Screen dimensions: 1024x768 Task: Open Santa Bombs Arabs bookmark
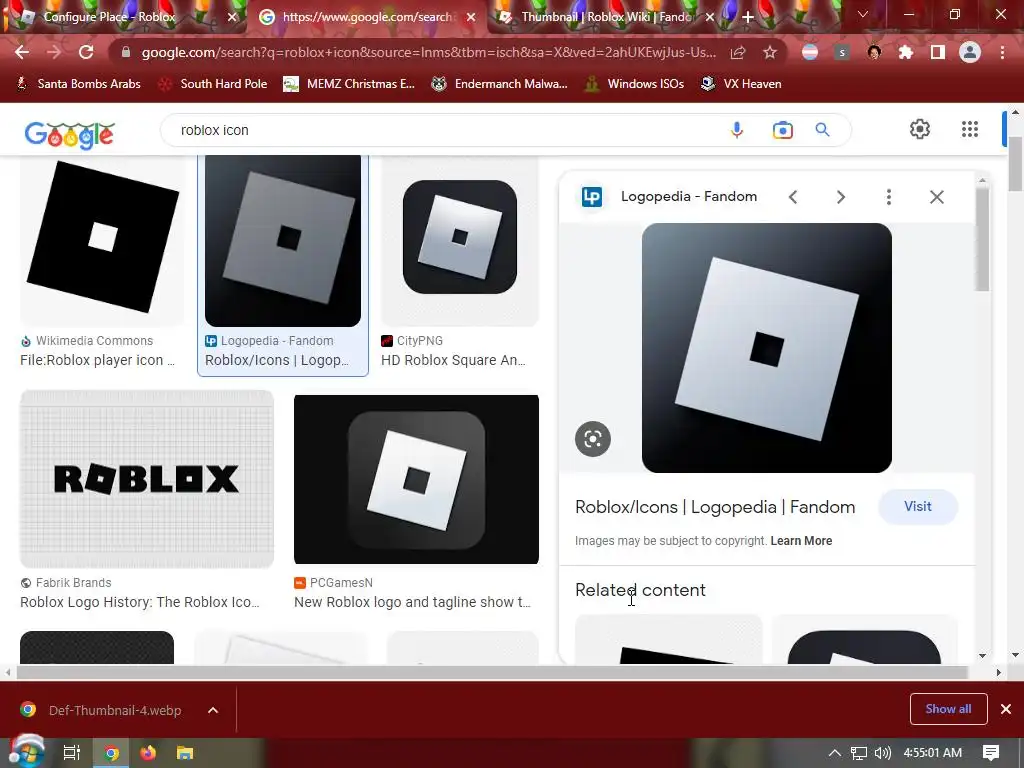pos(78,84)
